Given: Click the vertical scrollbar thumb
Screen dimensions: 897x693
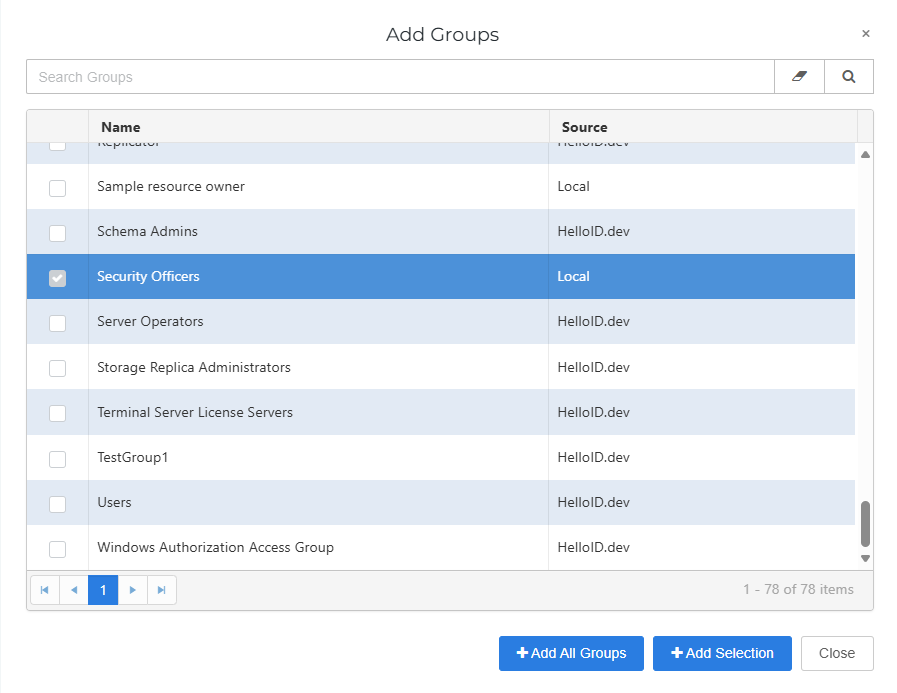Looking at the screenshot, I should [865, 524].
